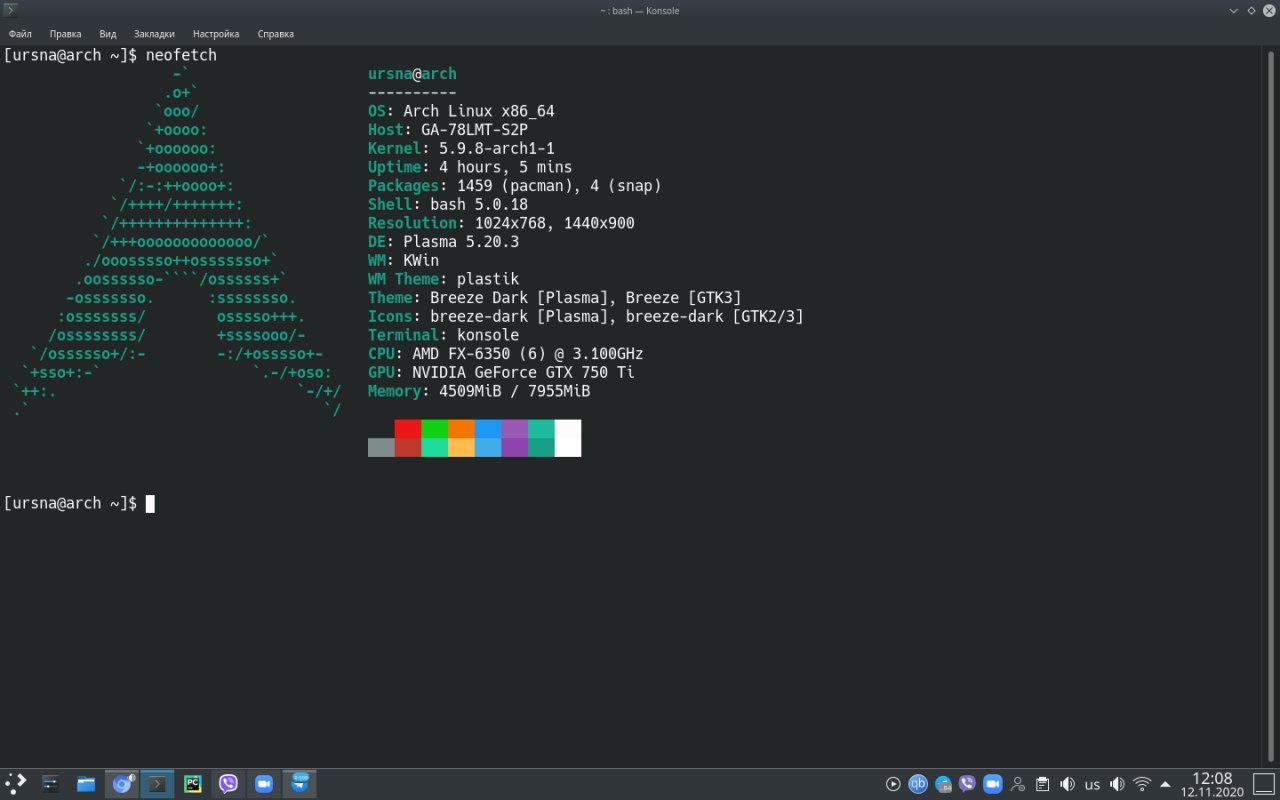Open the Application Launcher on the panel
The height and width of the screenshot is (800, 1280).
click(x=16, y=784)
